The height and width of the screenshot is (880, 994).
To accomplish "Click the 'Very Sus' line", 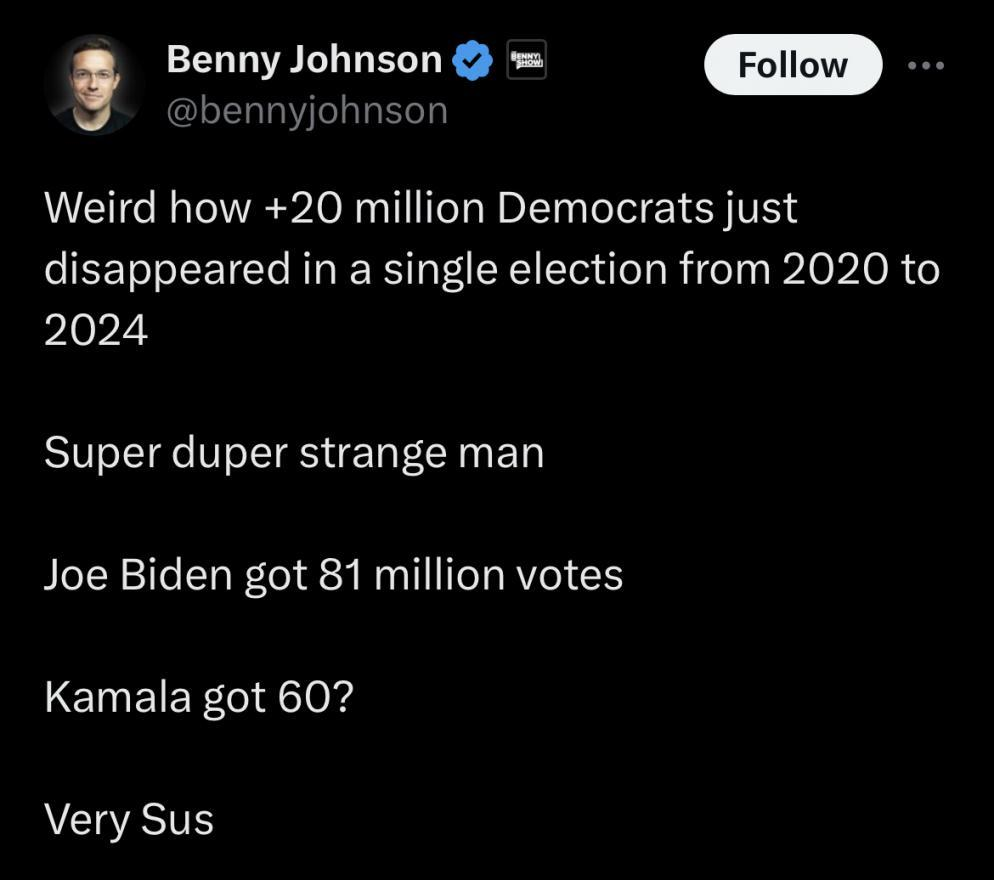I will pyautogui.click(x=129, y=820).
